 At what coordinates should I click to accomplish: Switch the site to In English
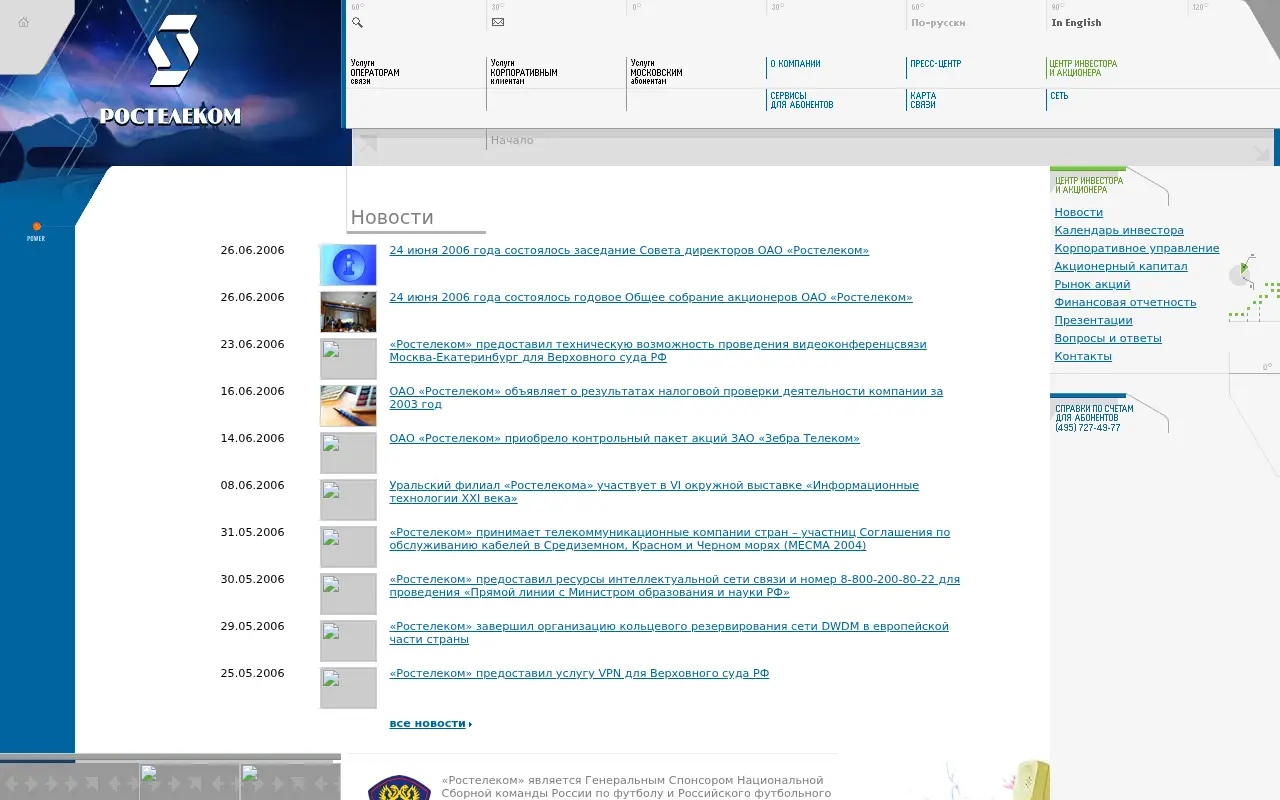[x=1076, y=23]
